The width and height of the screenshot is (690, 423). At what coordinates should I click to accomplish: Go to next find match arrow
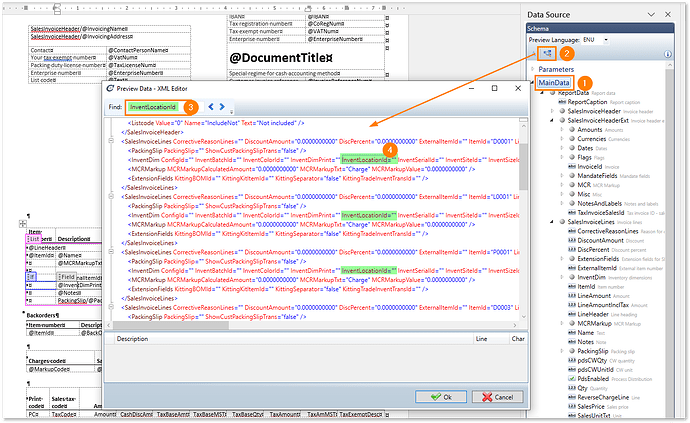pyautogui.click(x=222, y=107)
